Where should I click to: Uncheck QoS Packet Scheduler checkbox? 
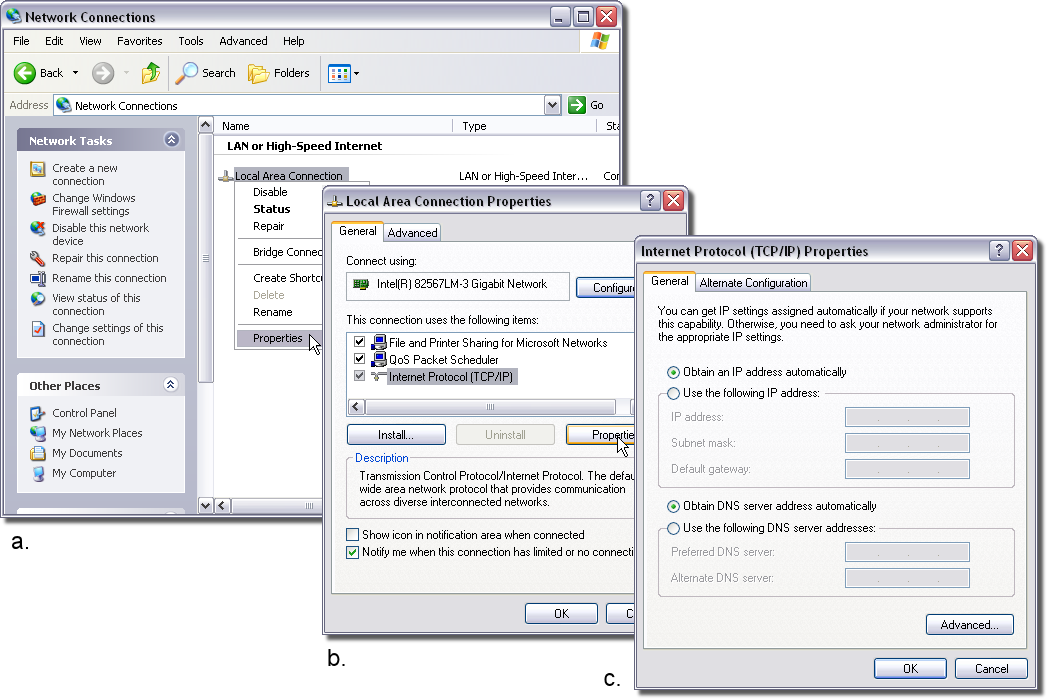[359, 359]
